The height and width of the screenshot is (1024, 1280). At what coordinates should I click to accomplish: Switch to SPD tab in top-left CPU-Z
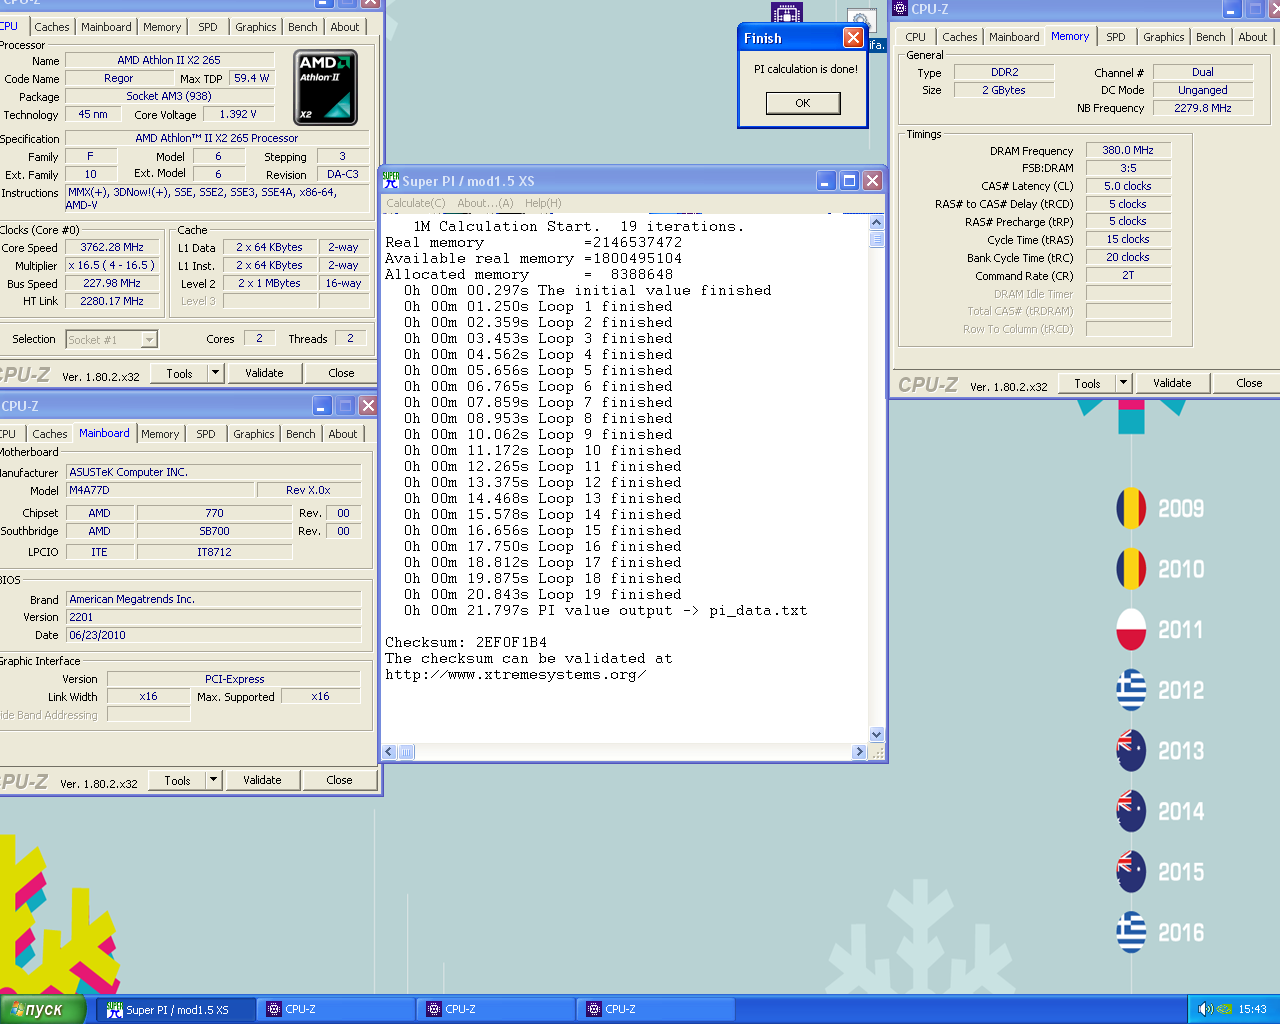(x=208, y=27)
